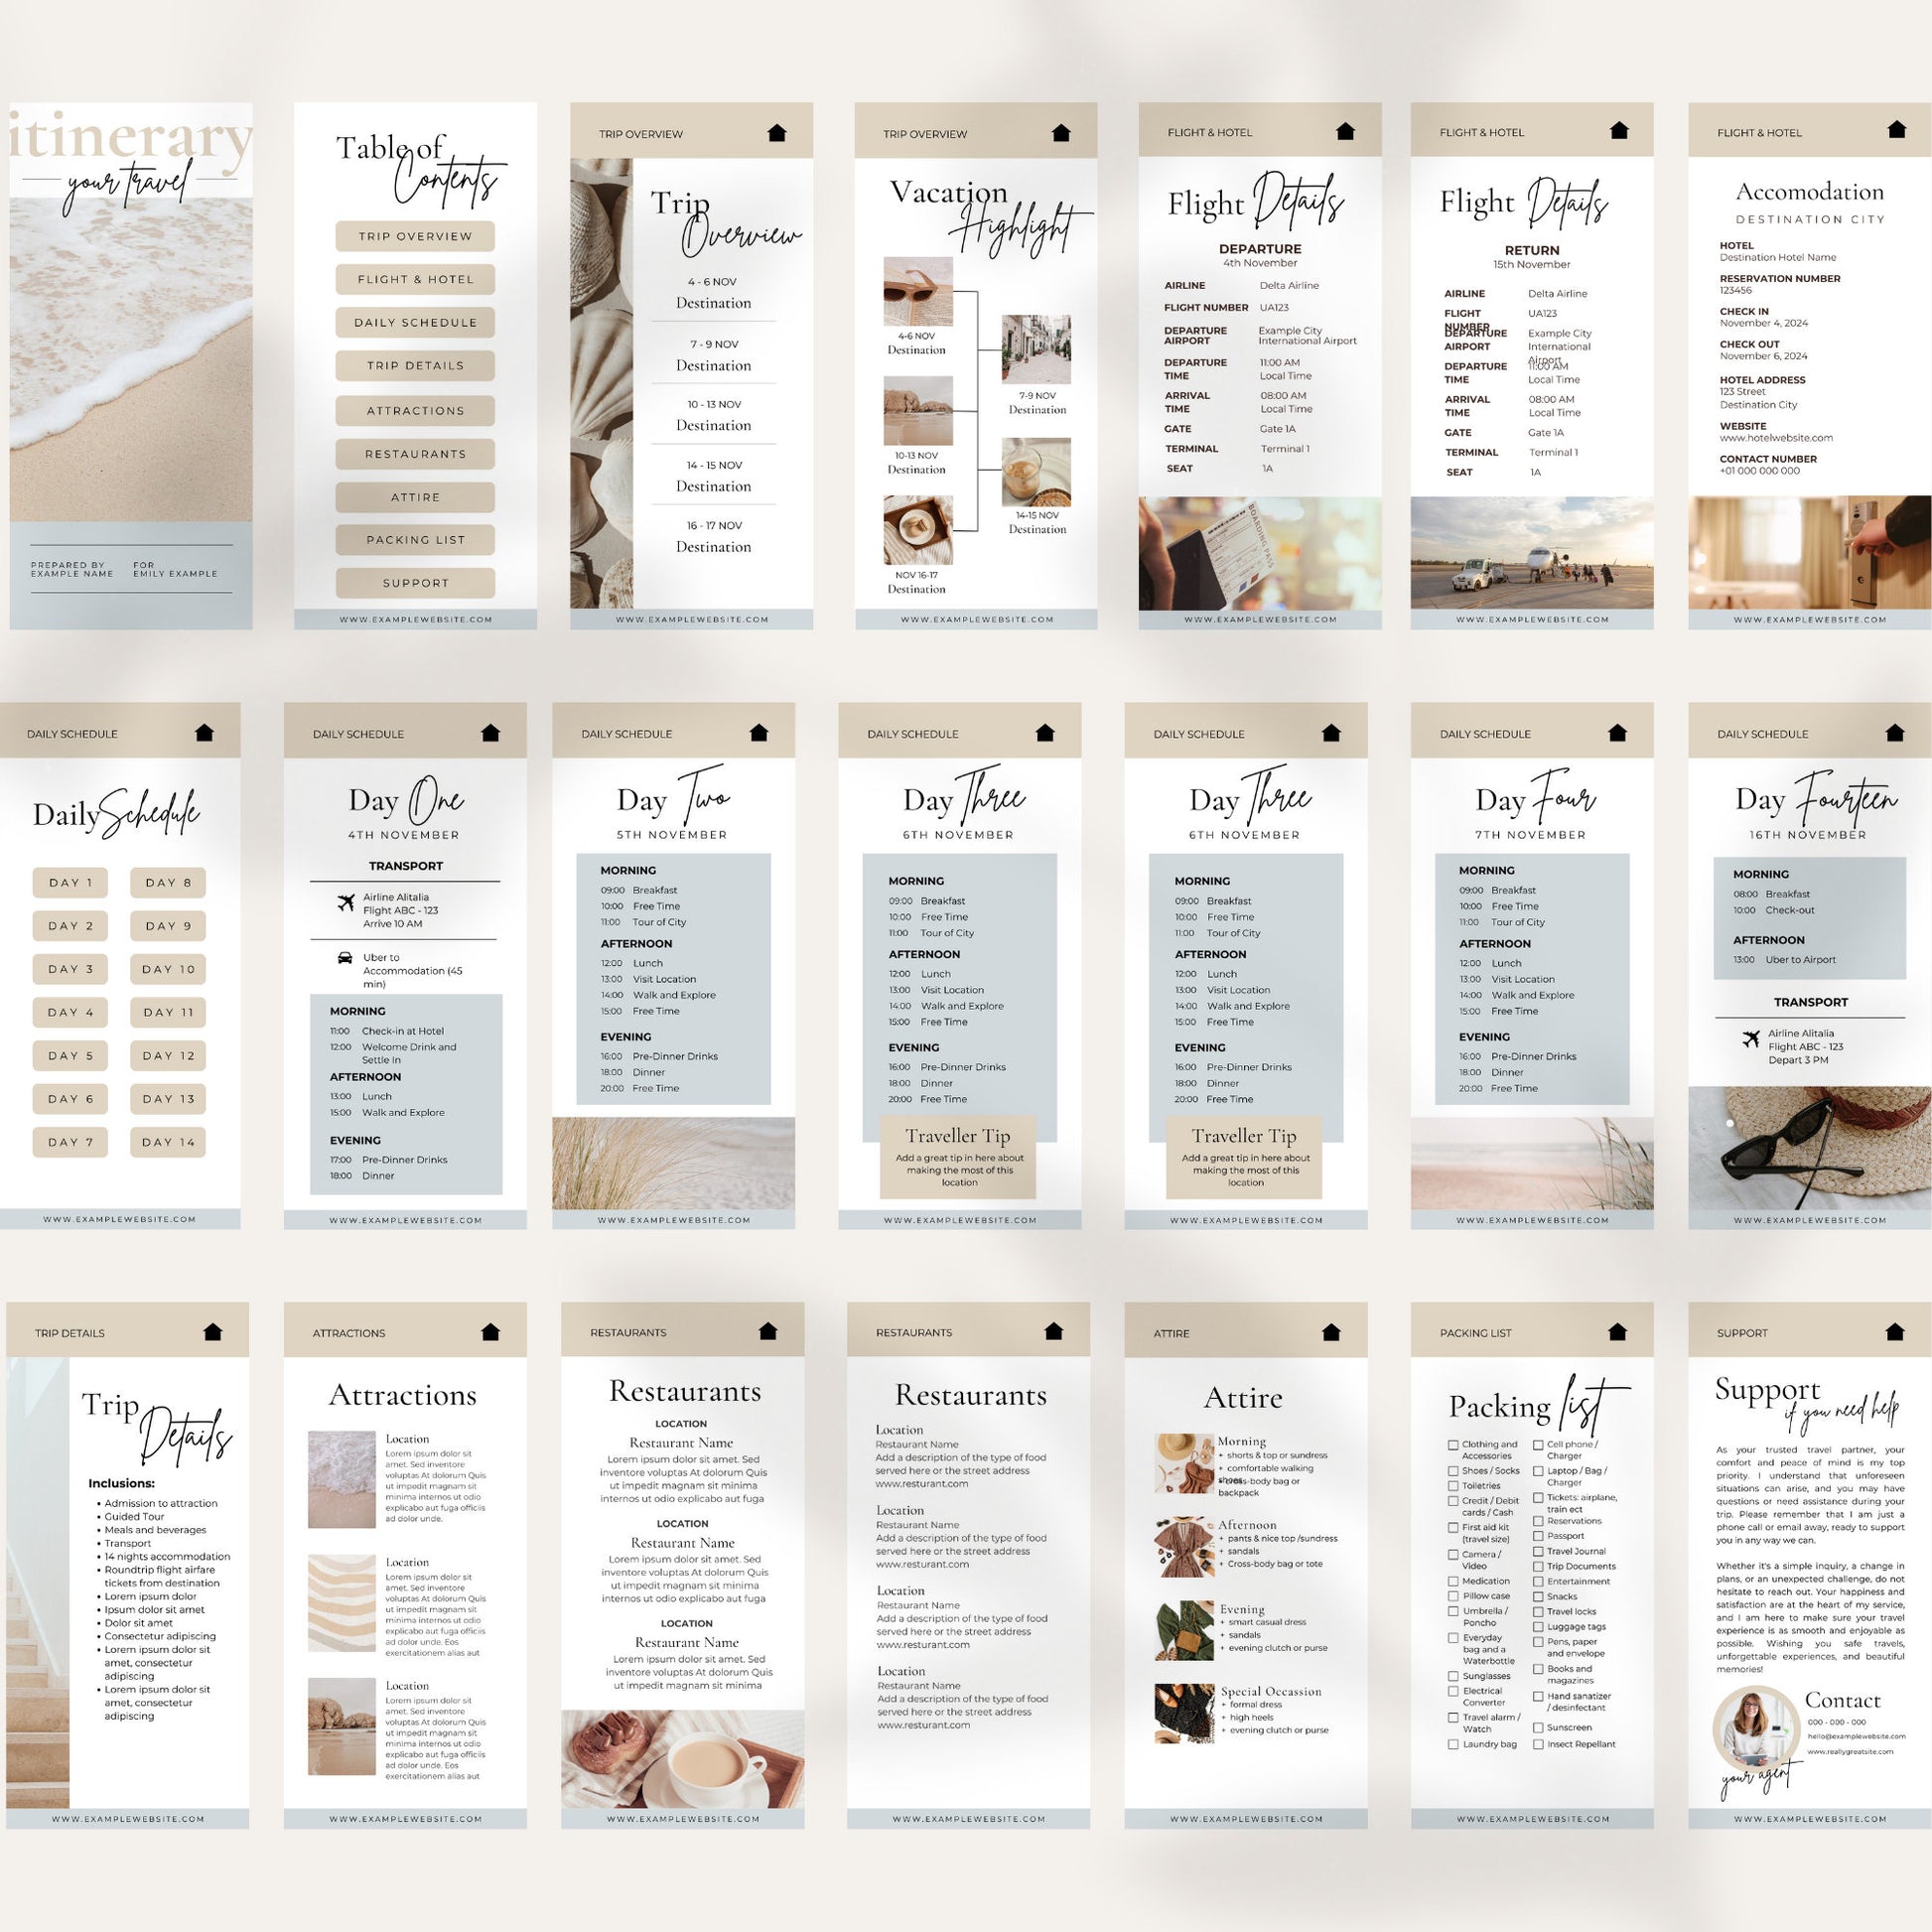The width and height of the screenshot is (1932, 1932).
Task: Click Morning outfit image on Attire page
Action: pos(1184,1463)
